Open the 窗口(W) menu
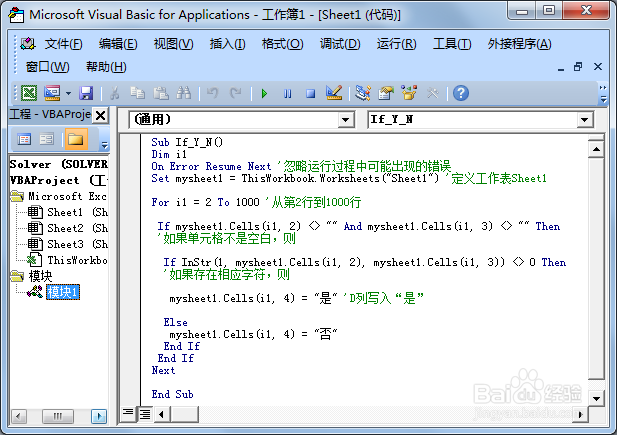 click(47, 67)
